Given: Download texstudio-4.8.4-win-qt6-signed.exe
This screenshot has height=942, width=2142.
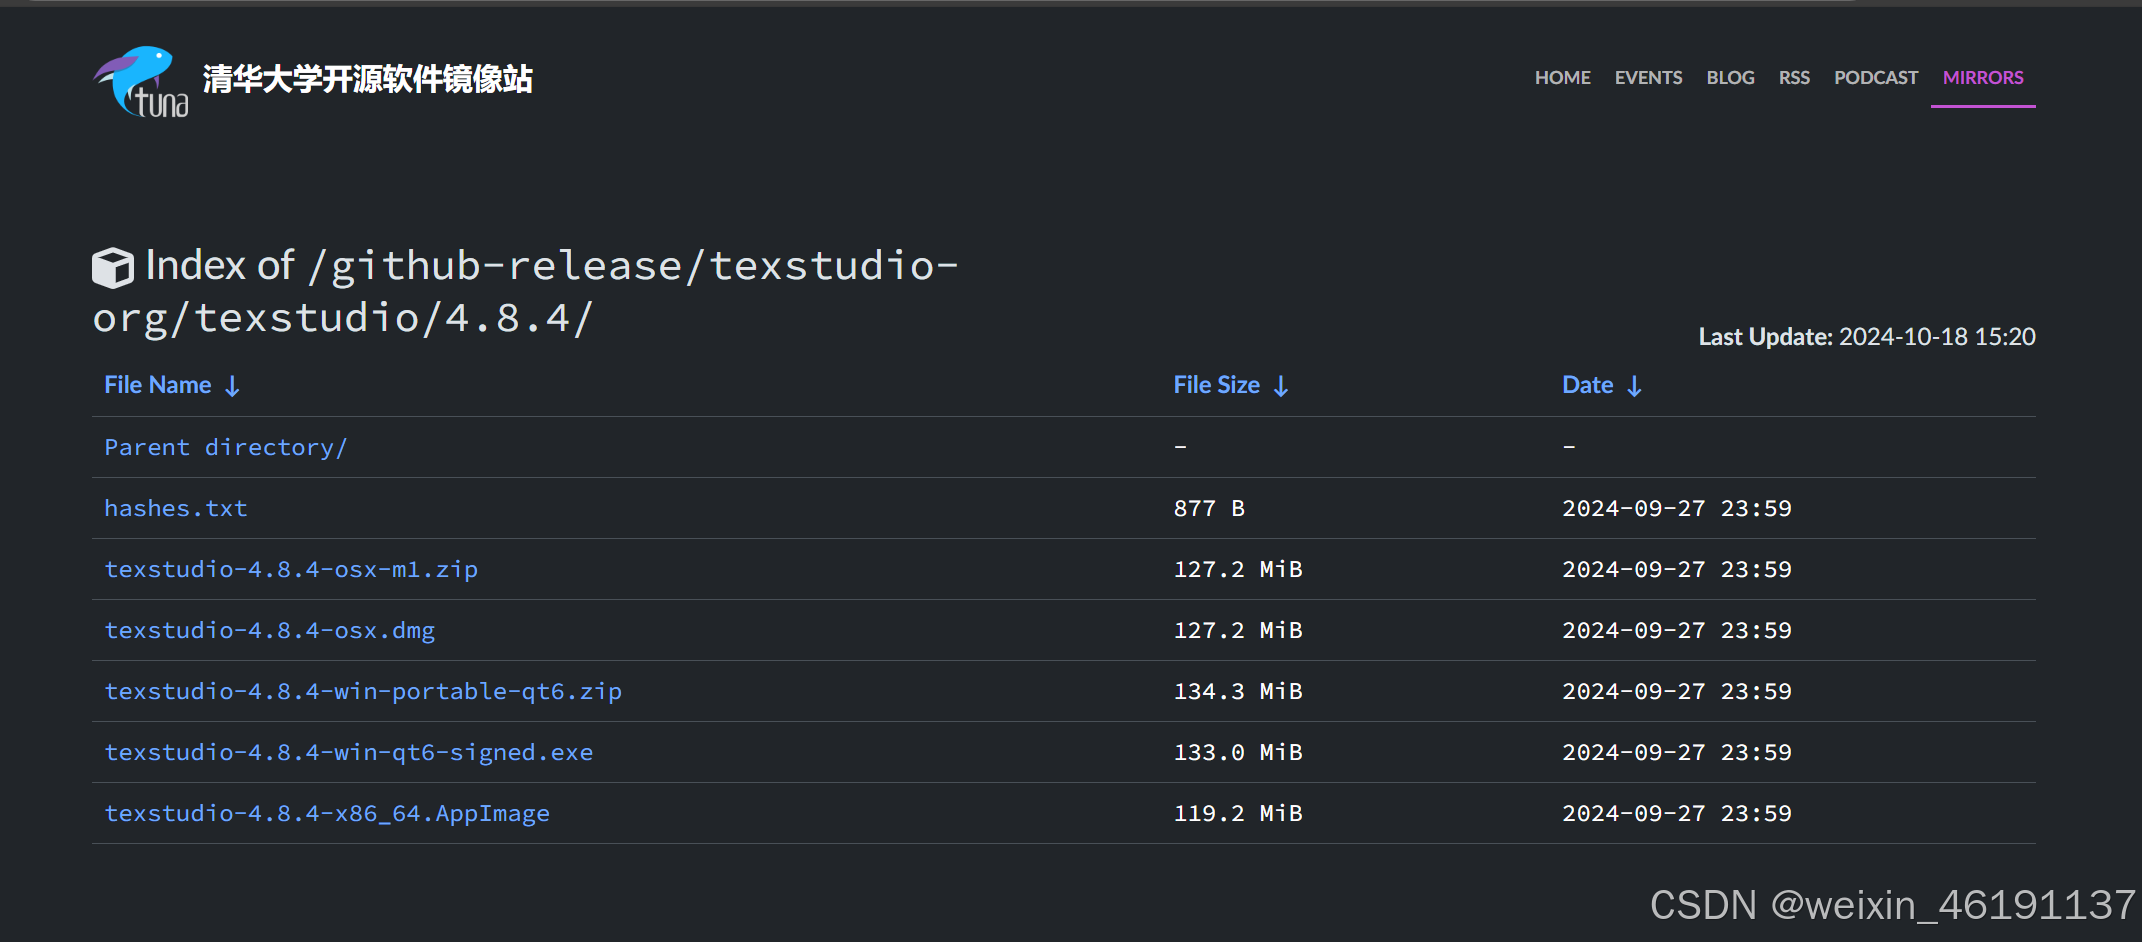Looking at the screenshot, I should [x=348, y=752].
